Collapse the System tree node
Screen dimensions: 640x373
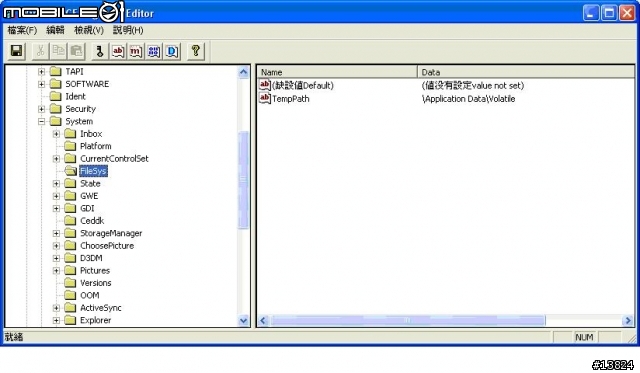pyautogui.click(x=41, y=122)
